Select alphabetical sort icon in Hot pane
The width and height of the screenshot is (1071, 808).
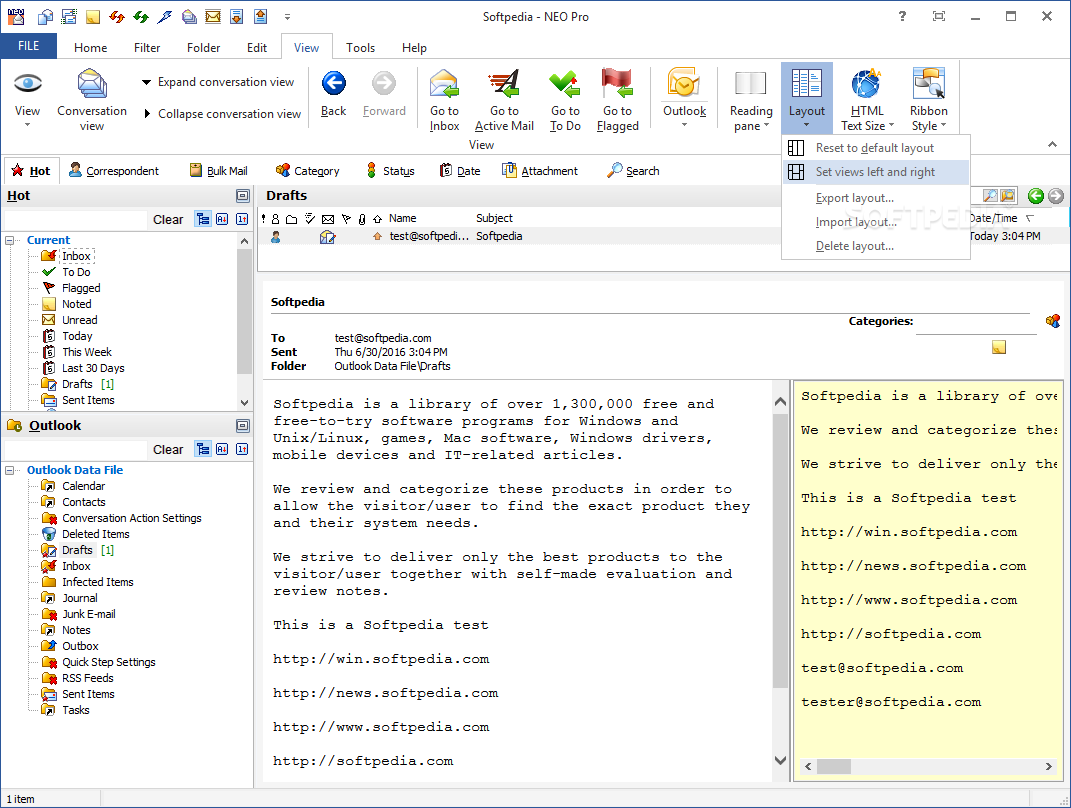coord(222,219)
